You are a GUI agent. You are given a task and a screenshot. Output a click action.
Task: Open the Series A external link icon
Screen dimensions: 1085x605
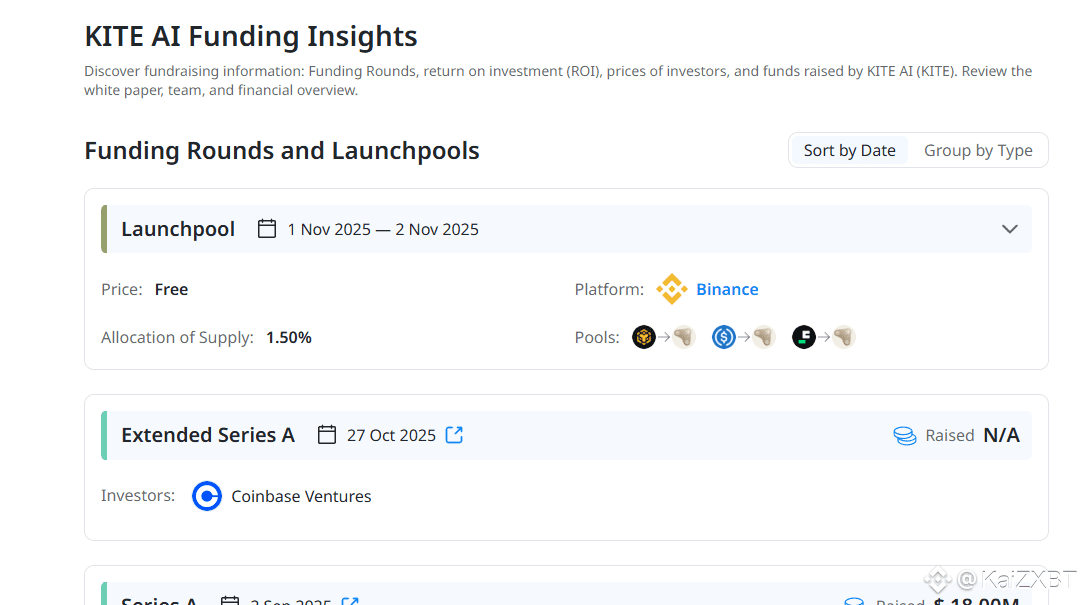click(x=350, y=602)
